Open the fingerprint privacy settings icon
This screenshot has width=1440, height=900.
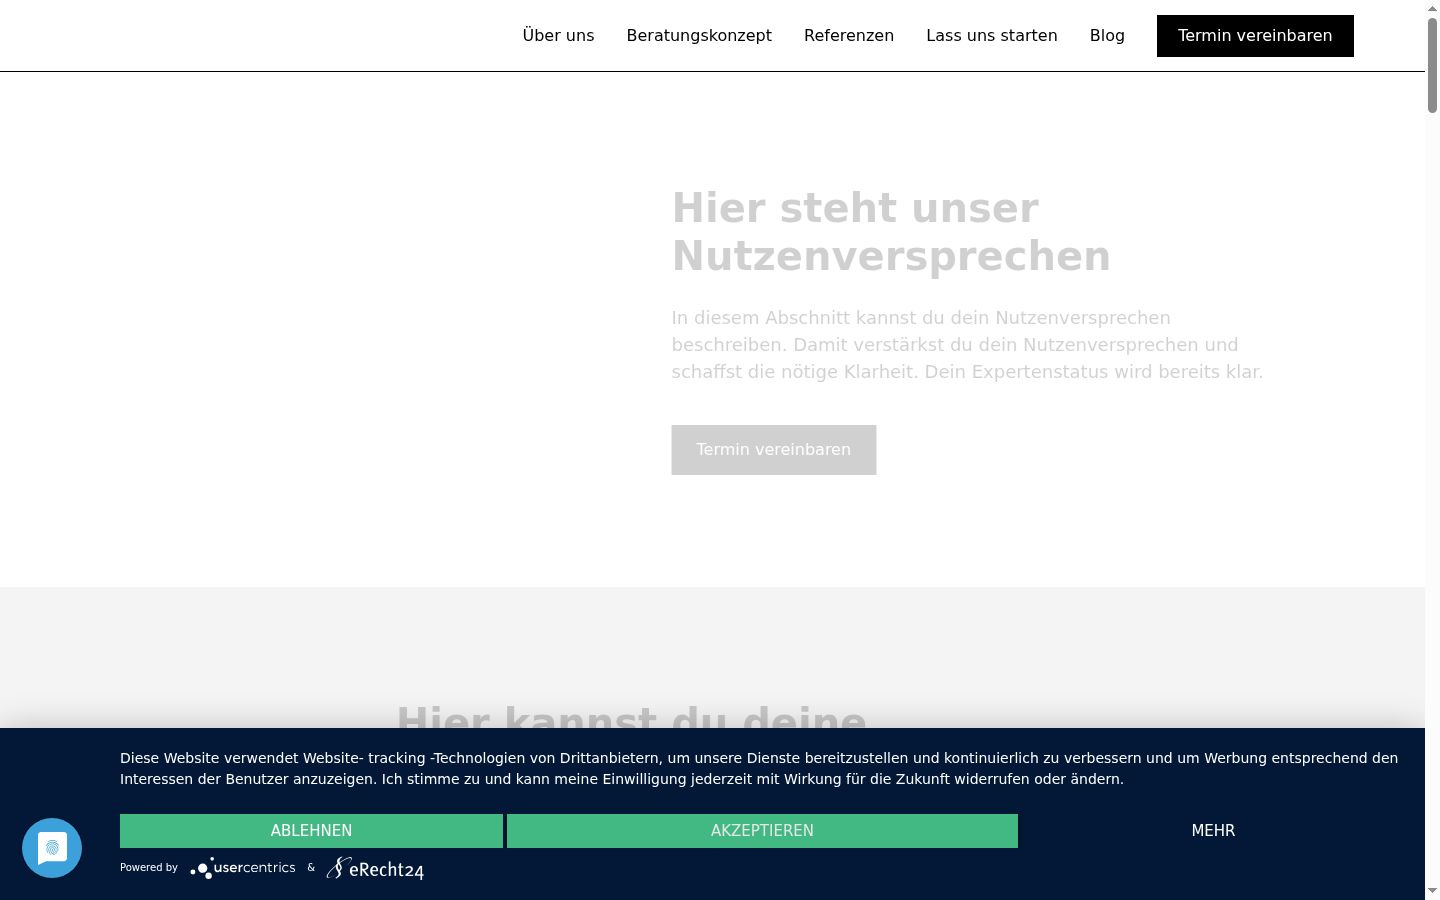click(x=52, y=848)
